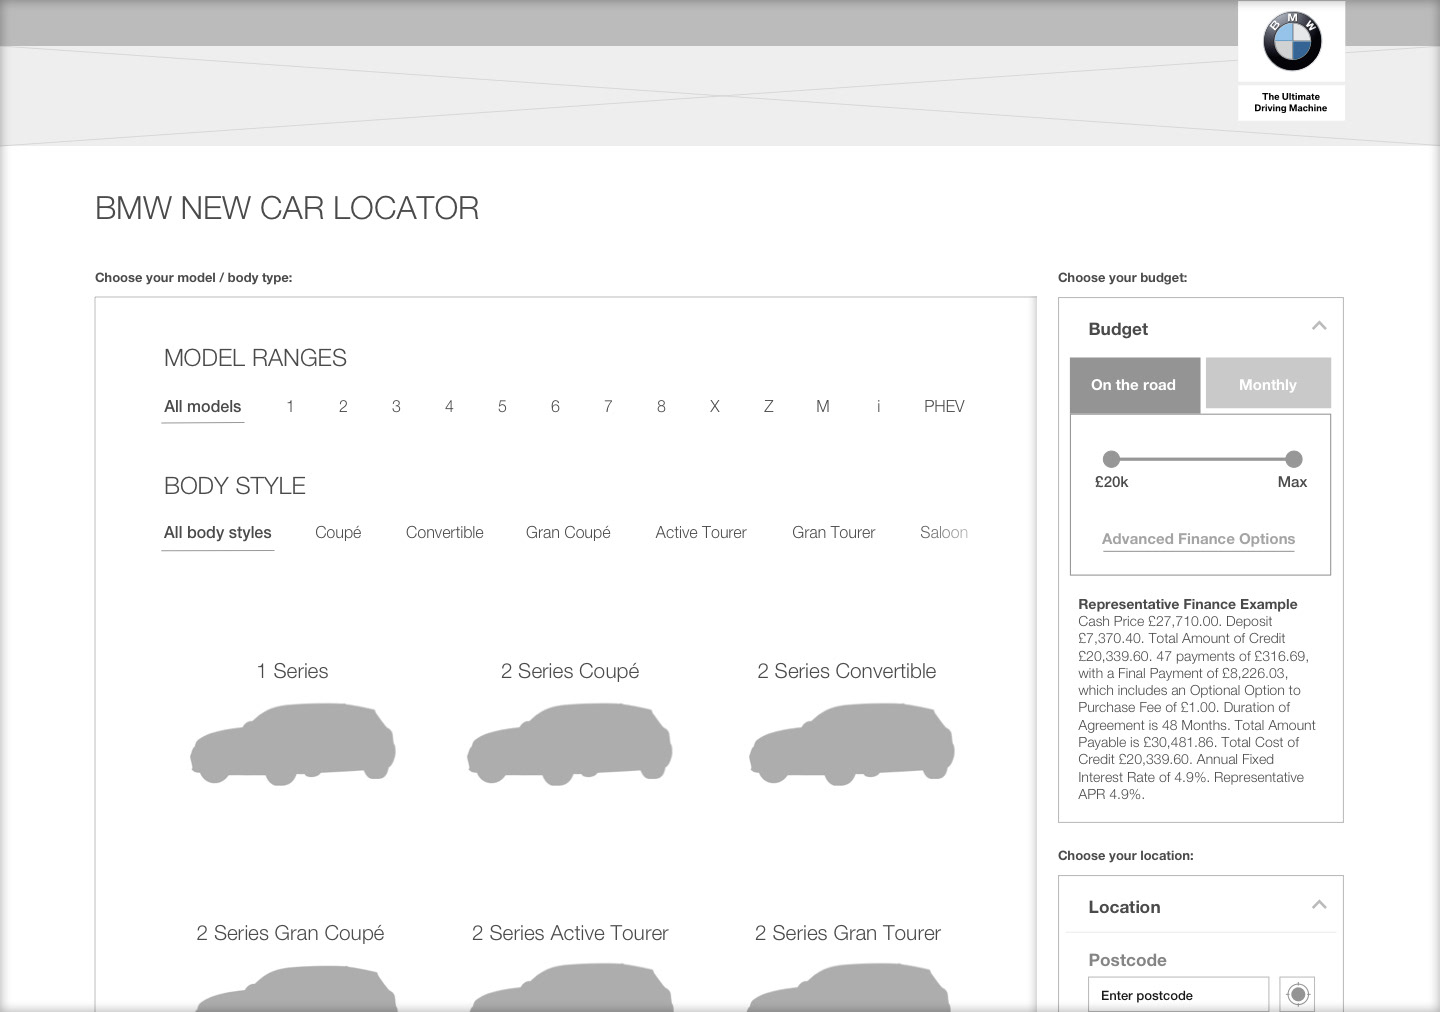Filter body style by Active Tourer
Screen dimensions: 1440x1012
click(701, 533)
